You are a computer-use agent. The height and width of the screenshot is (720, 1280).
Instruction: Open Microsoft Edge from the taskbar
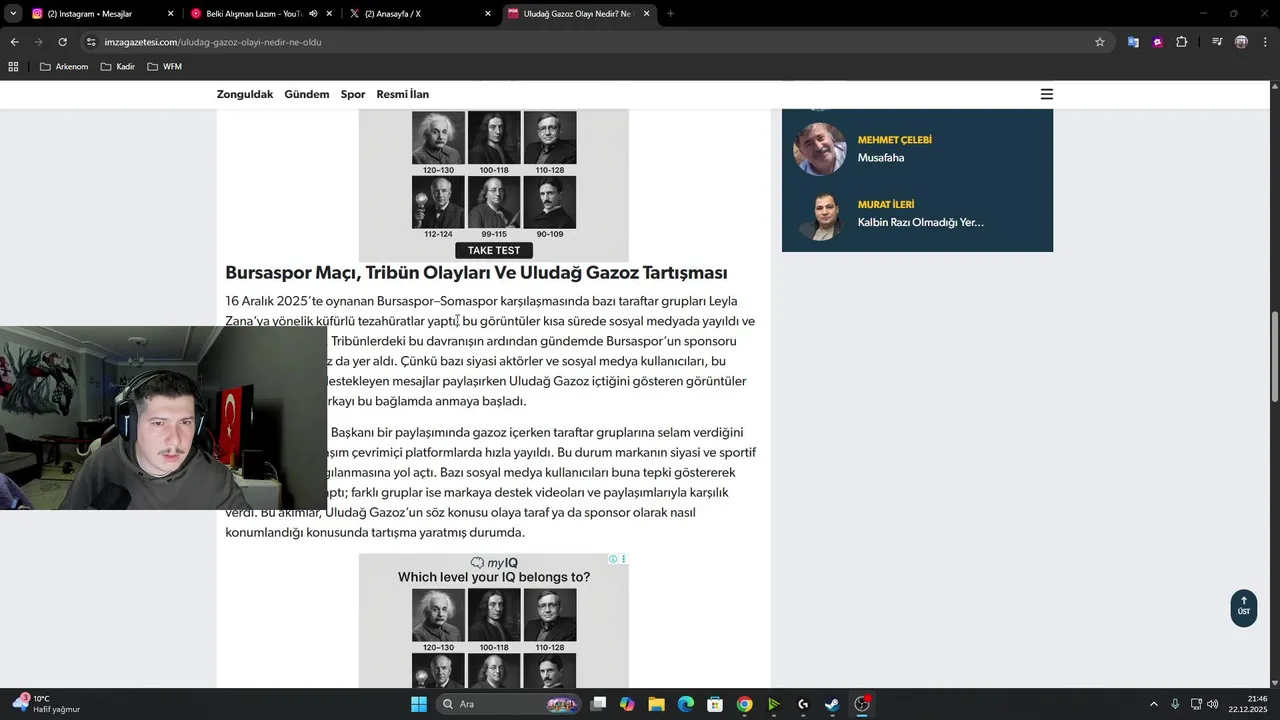(x=686, y=704)
